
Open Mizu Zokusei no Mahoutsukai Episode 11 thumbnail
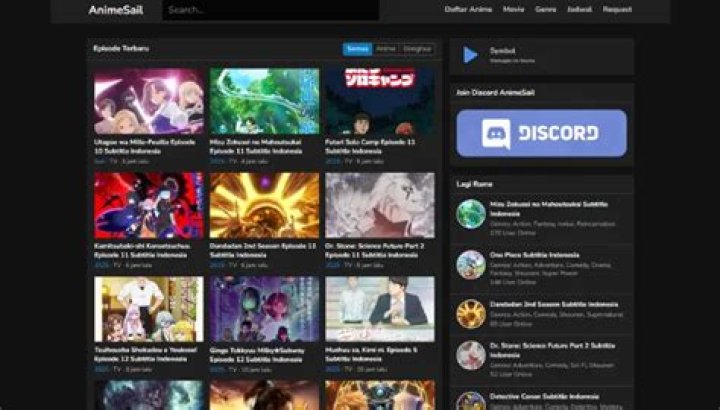pyautogui.click(x=264, y=101)
